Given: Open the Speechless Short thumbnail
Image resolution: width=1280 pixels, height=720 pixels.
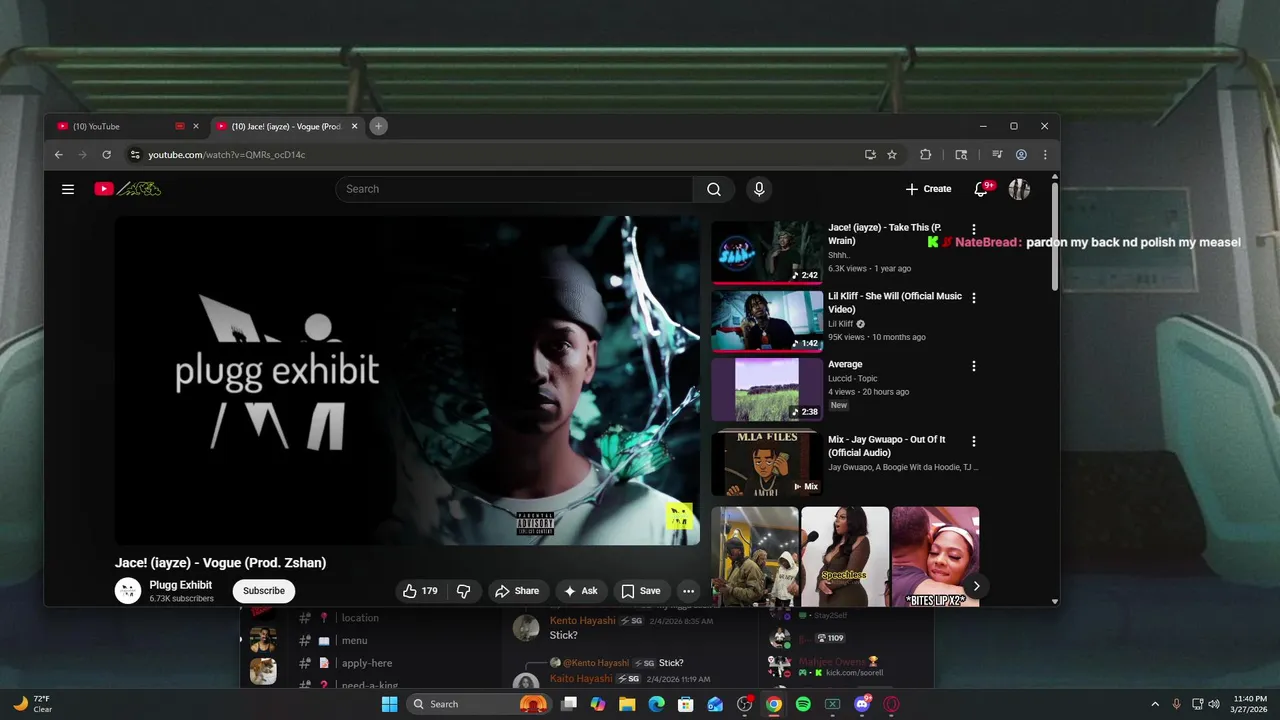Looking at the screenshot, I should pyautogui.click(x=845, y=556).
